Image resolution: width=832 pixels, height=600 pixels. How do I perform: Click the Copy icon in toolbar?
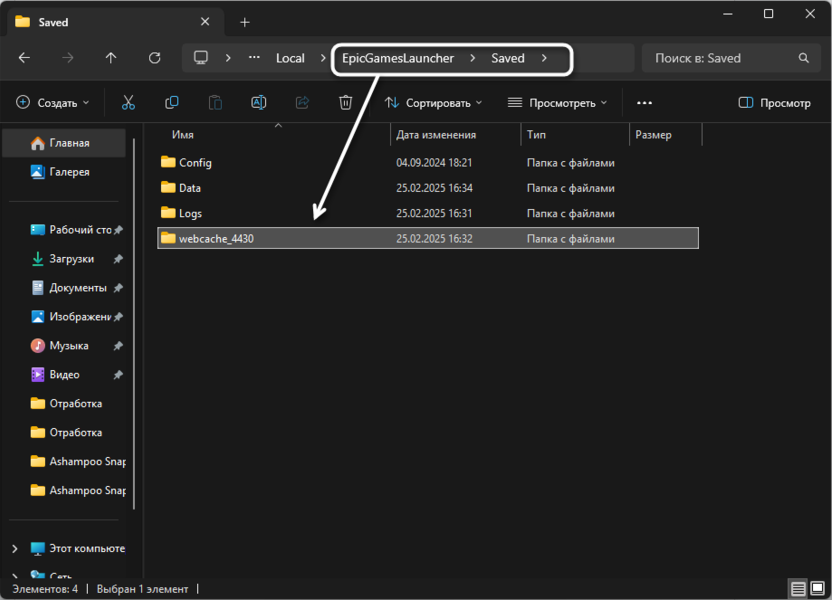coord(172,102)
